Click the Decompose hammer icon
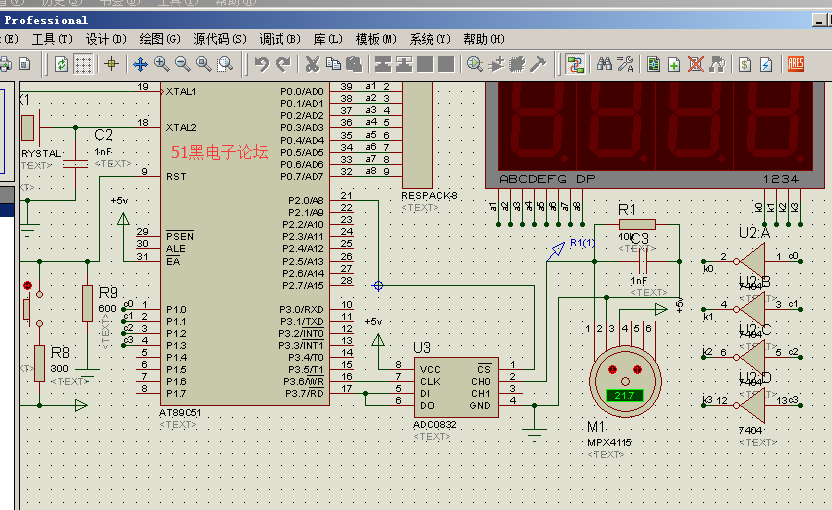This screenshot has height=510, width=832. [x=538, y=64]
